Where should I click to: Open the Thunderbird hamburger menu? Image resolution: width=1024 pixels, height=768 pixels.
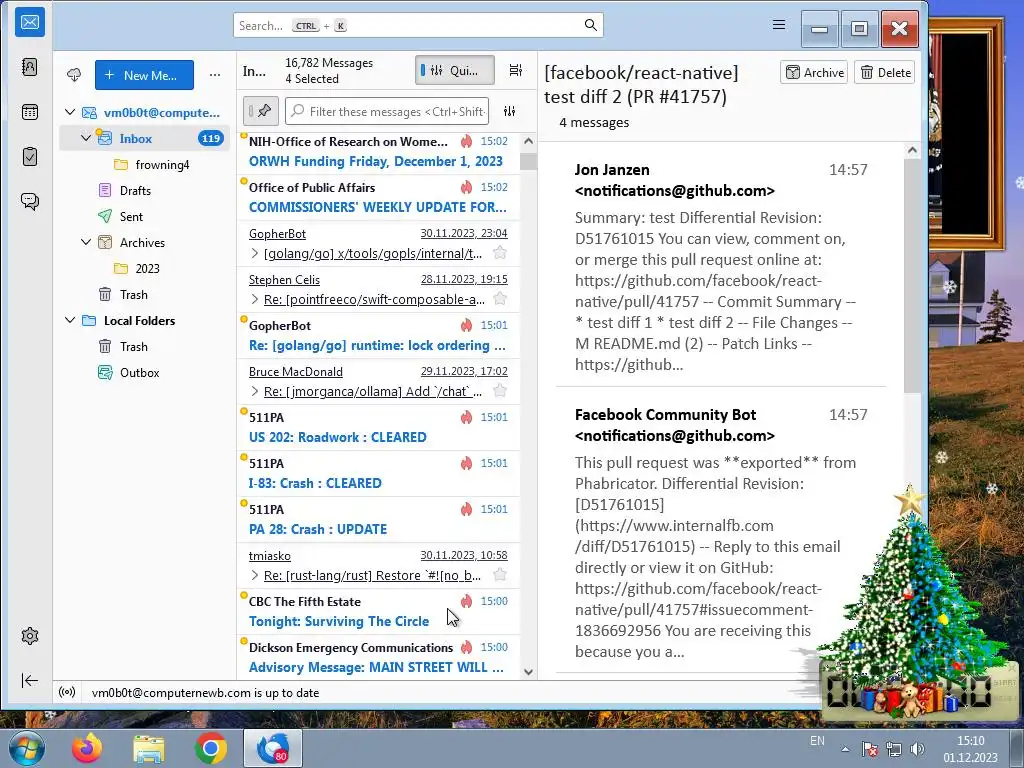778,25
